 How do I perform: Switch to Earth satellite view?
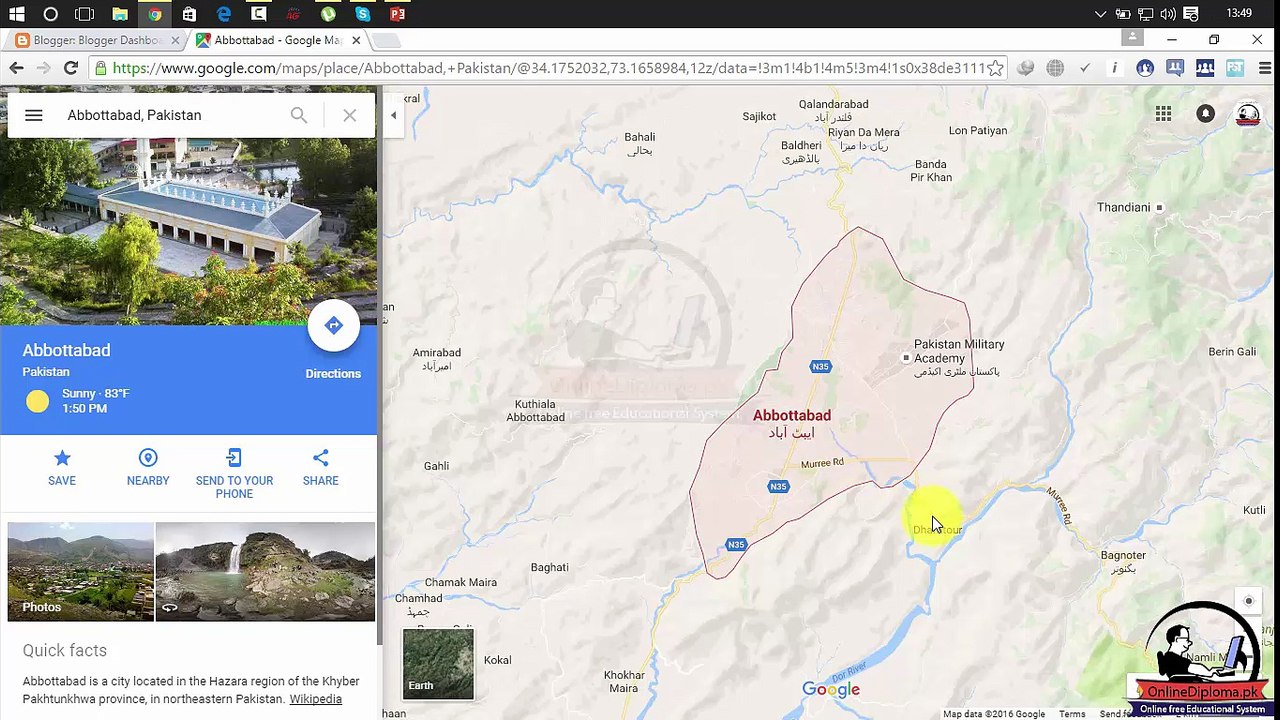point(438,663)
